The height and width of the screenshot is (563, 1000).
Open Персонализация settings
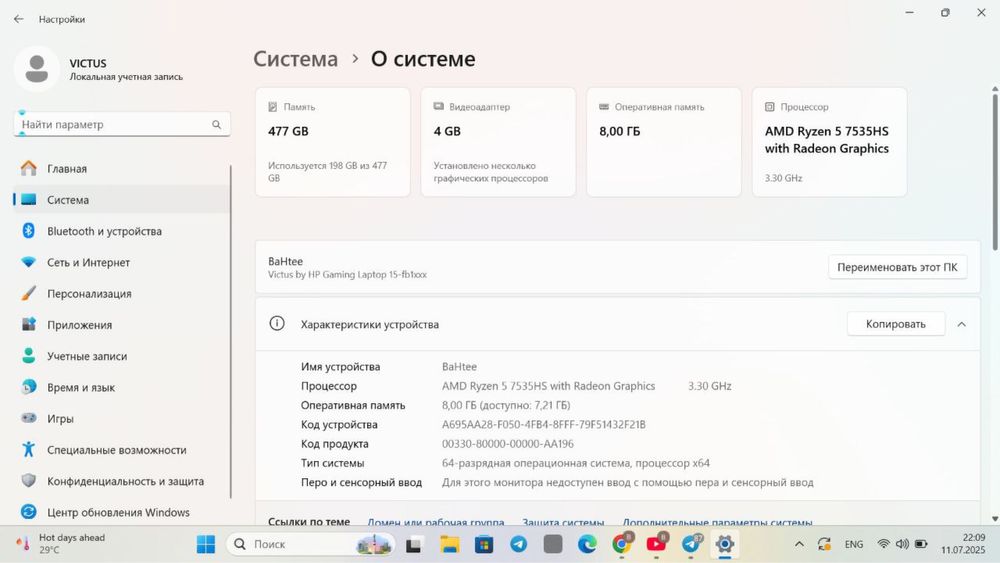coord(121,293)
